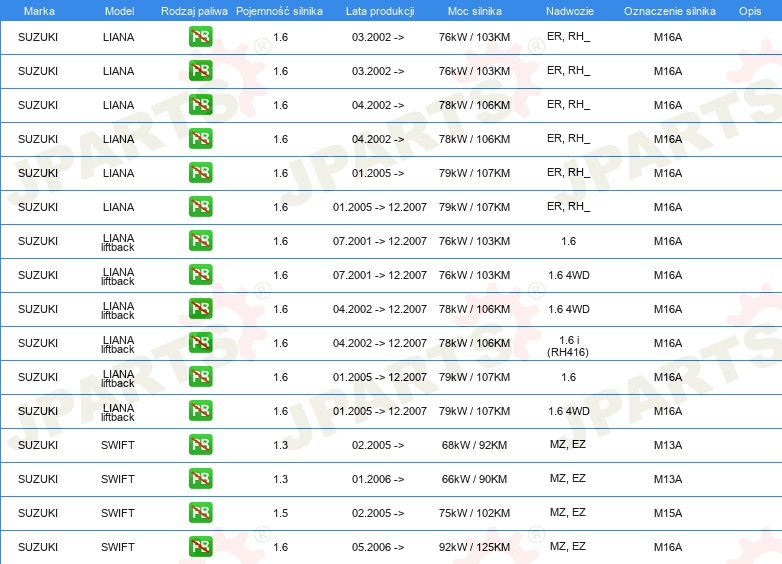Select engine capacity '1.5'
The image size is (782, 564).
pos(280,513)
